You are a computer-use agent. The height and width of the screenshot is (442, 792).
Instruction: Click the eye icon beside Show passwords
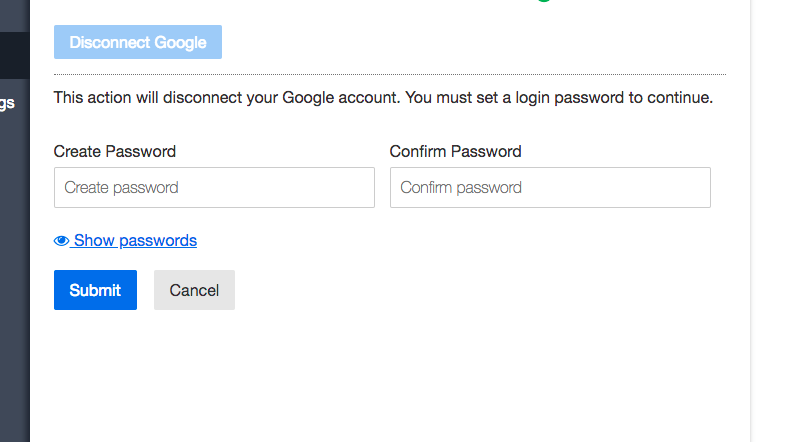tap(61, 241)
